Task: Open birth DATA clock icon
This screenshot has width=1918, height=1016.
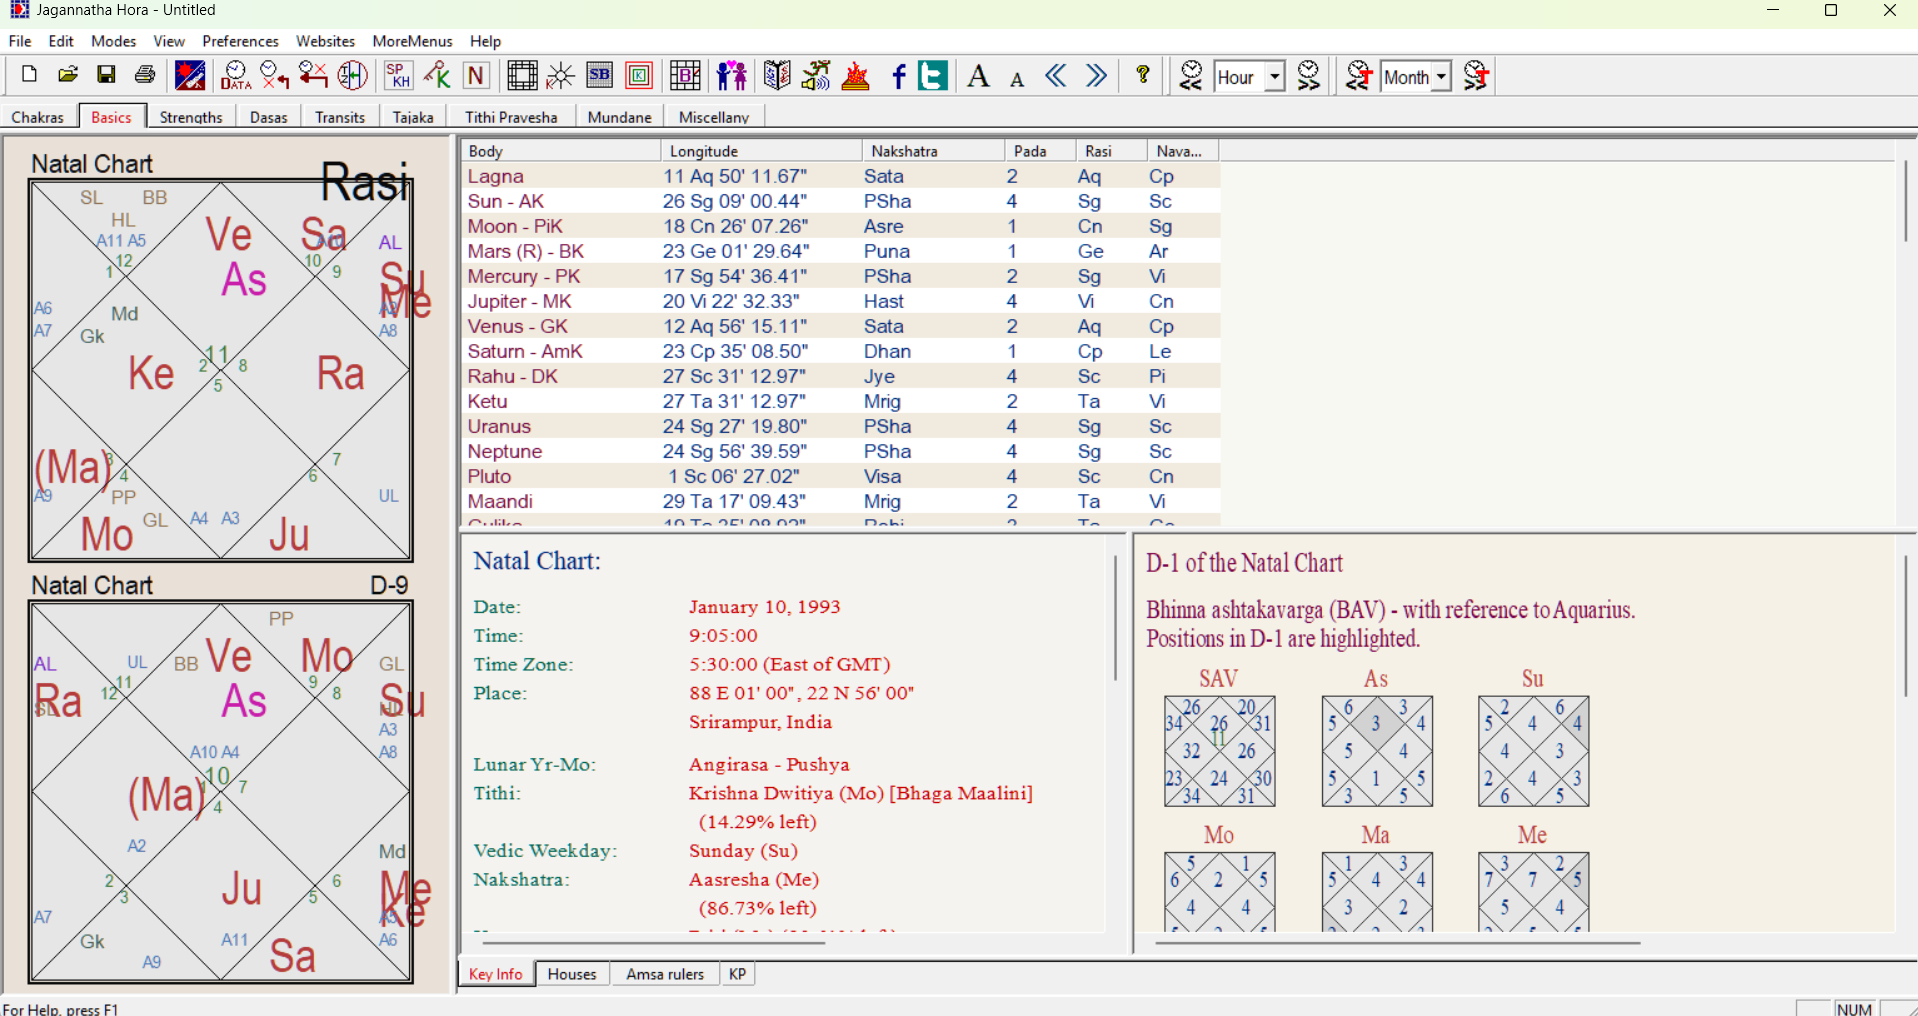Action: 236,75
